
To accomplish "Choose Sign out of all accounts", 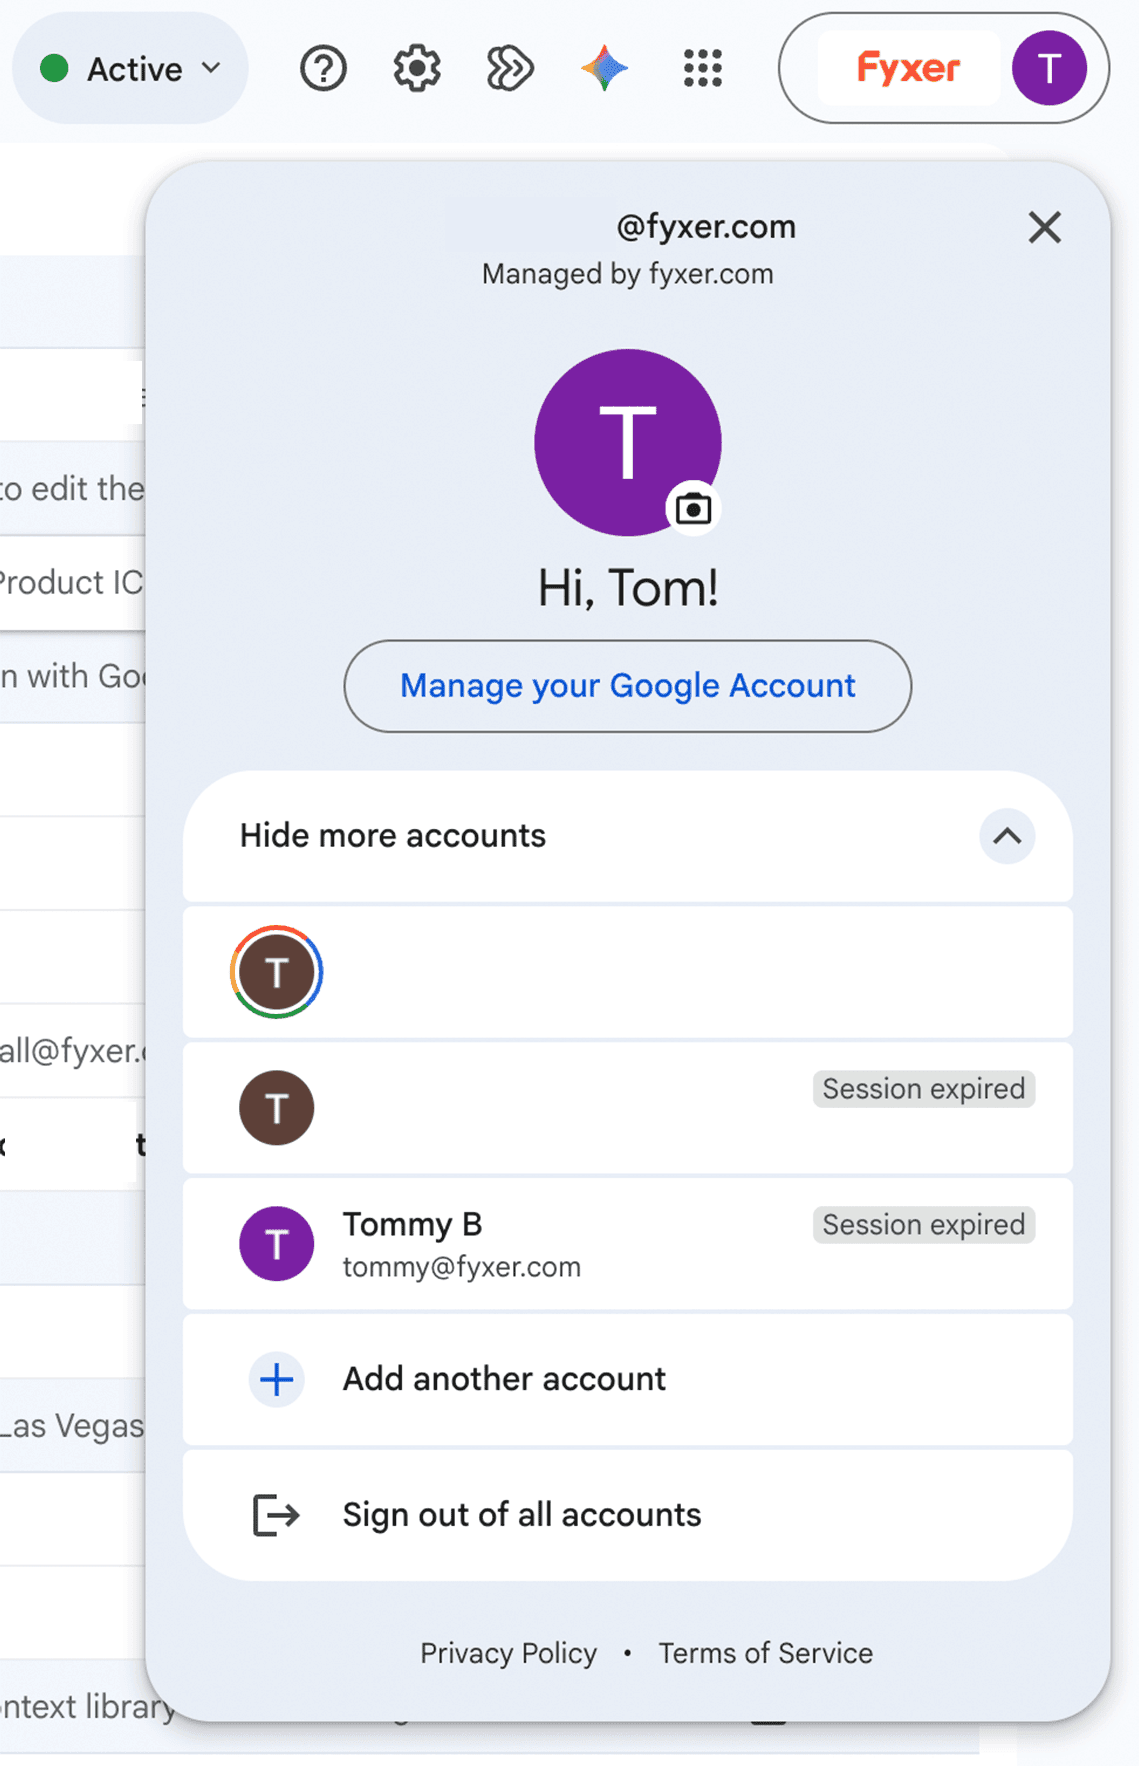I will tap(628, 1516).
